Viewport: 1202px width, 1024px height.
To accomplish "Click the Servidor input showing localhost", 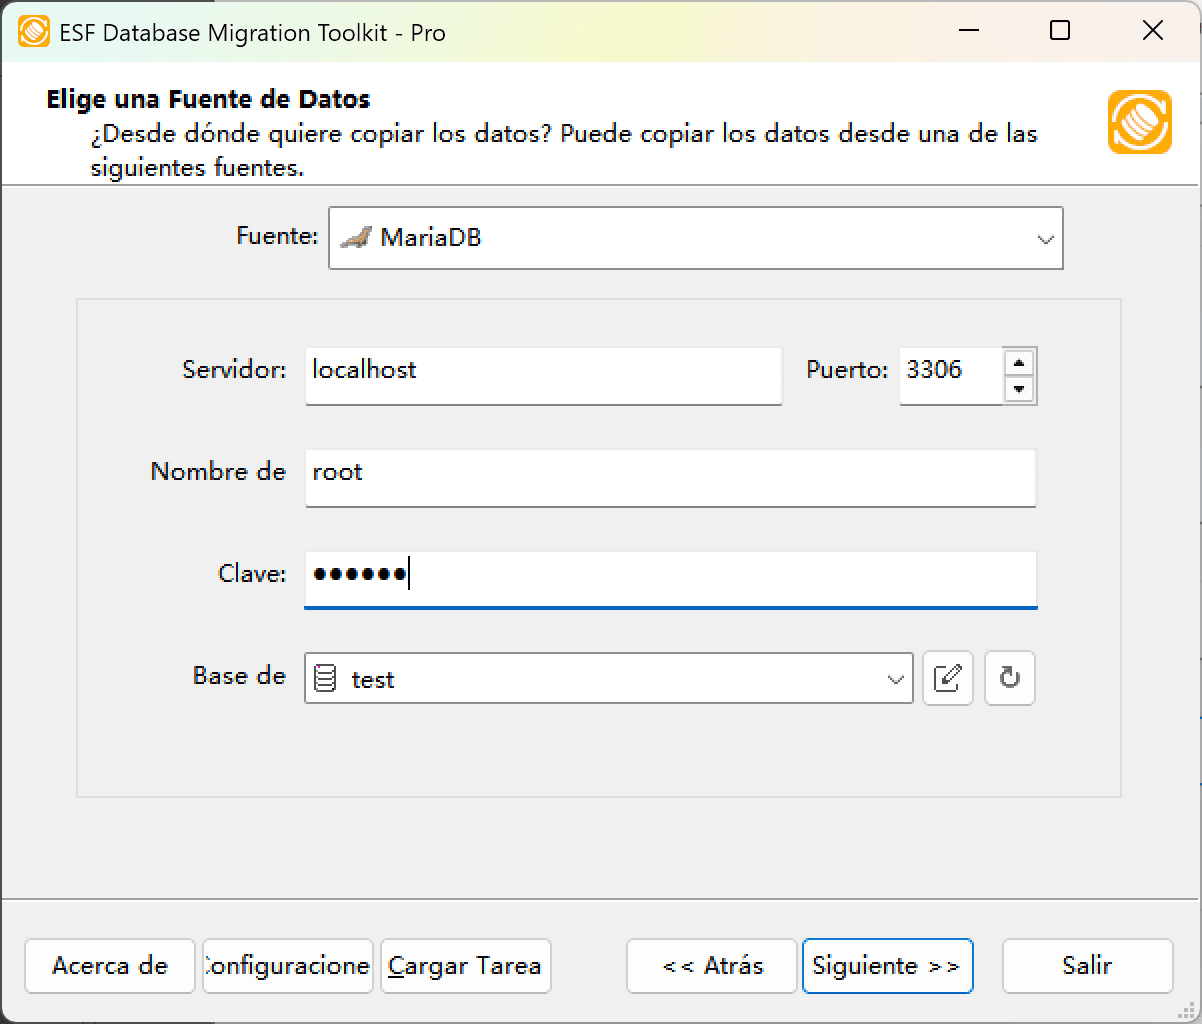I will [x=543, y=375].
